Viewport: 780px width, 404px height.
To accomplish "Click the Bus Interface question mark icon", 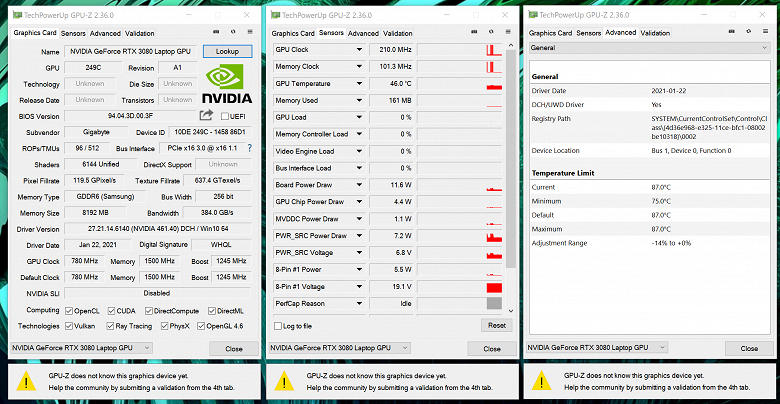I will click(x=250, y=148).
